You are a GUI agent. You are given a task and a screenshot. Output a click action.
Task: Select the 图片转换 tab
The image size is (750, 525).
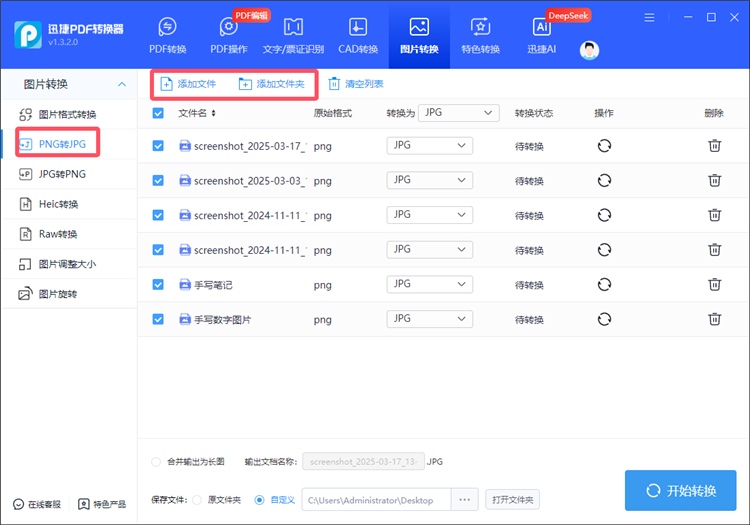click(x=419, y=36)
